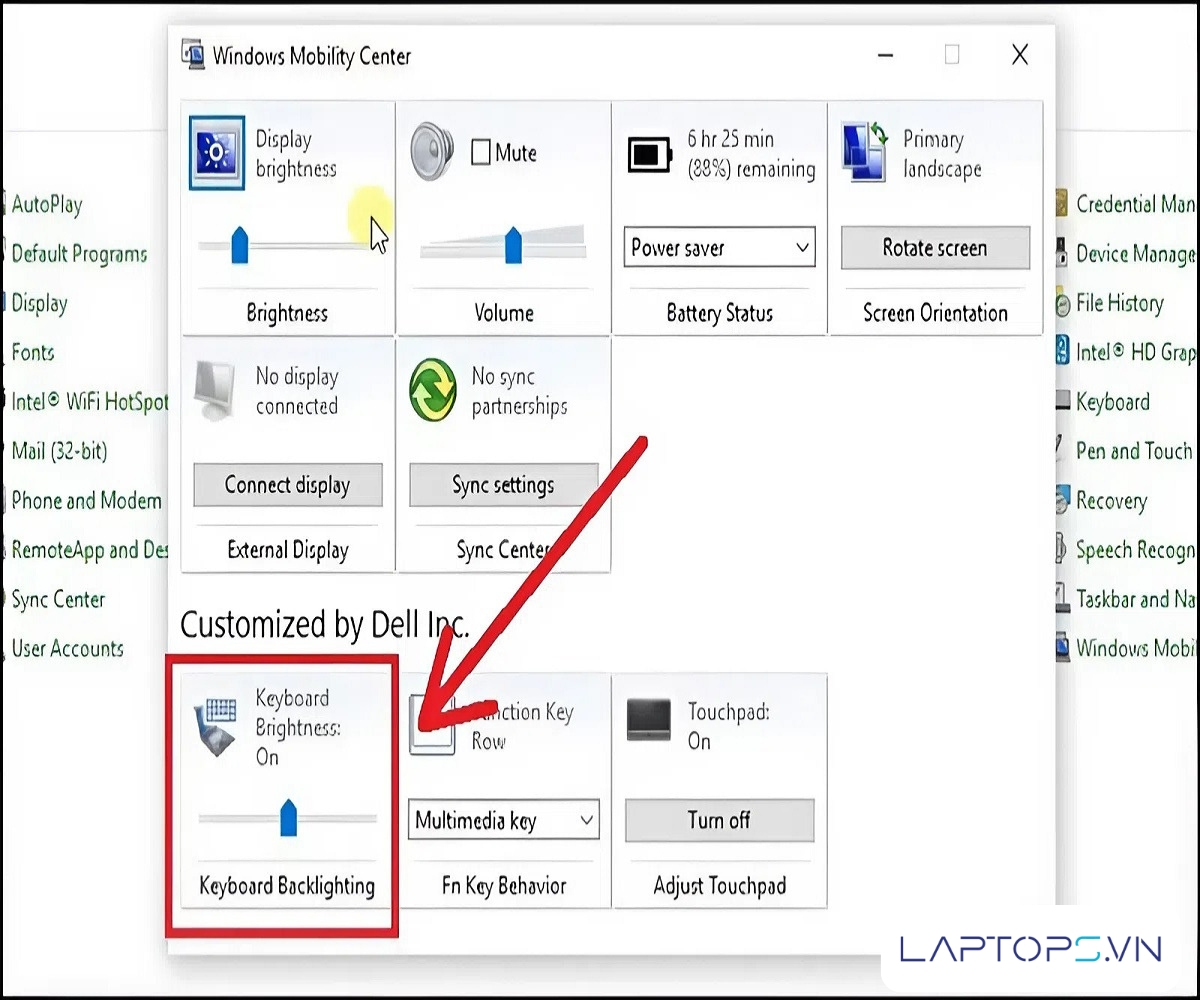
Task: Click the Display brightness monitor icon
Action: (216, 153)
